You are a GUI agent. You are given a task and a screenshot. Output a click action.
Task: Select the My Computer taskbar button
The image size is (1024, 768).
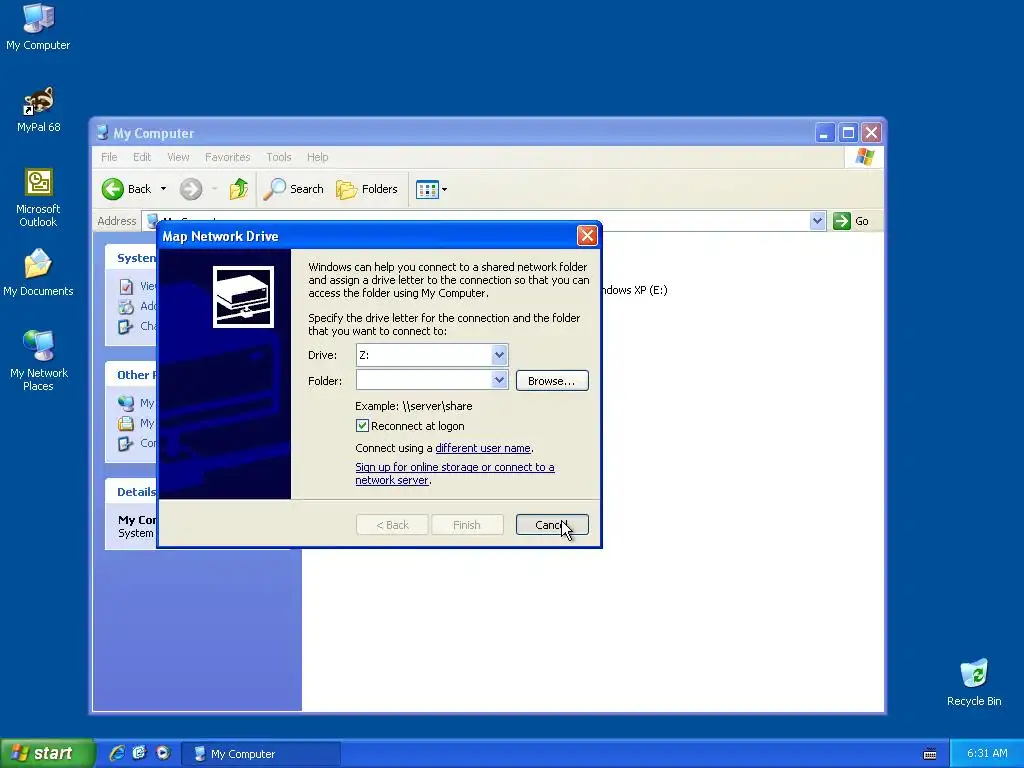[260, 754]
